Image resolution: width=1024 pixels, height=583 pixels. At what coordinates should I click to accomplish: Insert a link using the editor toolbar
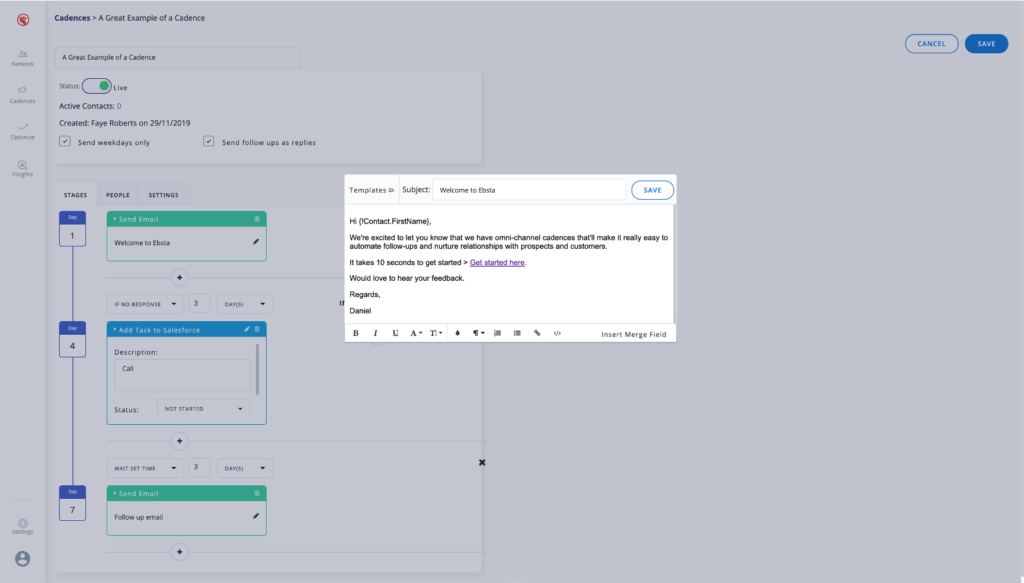[x=537, y=333]
